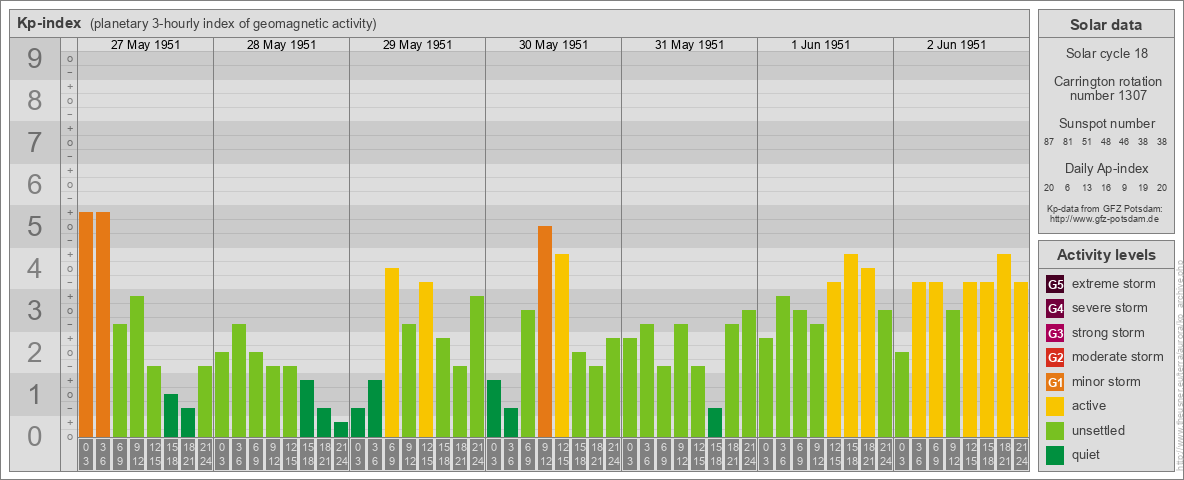Click 'Kp-data from GFZ Potsdam:' text
The height and width of the screenshot is (480, 1184).
(x=1106, y=208)
